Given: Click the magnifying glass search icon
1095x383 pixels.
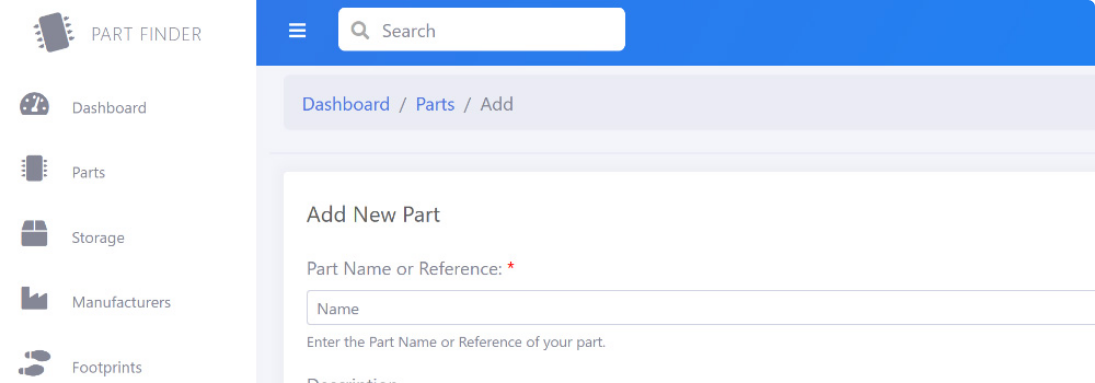Looking at the screenshot, I should tap(360, 30).
